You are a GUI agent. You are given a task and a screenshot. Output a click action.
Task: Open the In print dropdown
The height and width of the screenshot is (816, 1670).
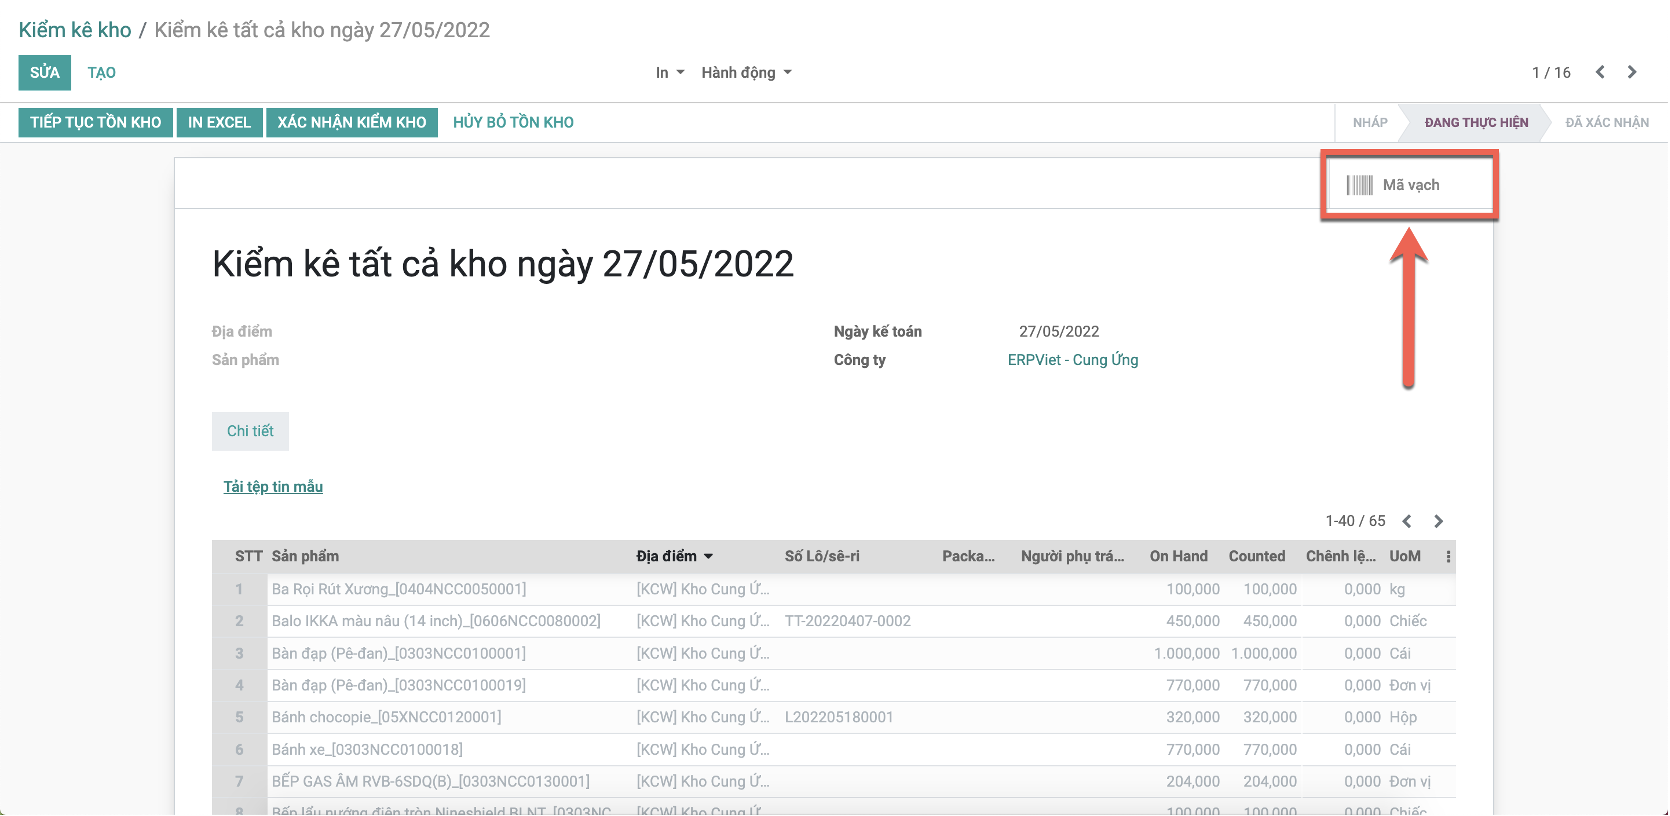pos(669,73)
